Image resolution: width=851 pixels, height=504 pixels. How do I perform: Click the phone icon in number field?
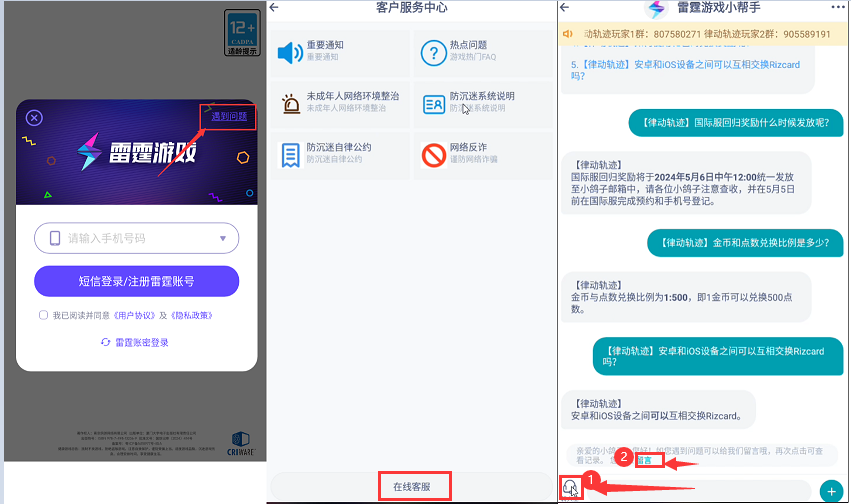coord(55,238)
